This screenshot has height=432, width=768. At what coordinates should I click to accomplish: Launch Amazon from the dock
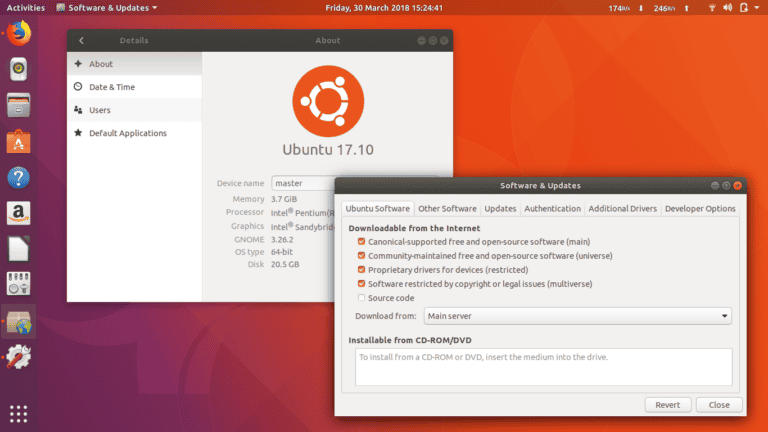tap(19, 213)
